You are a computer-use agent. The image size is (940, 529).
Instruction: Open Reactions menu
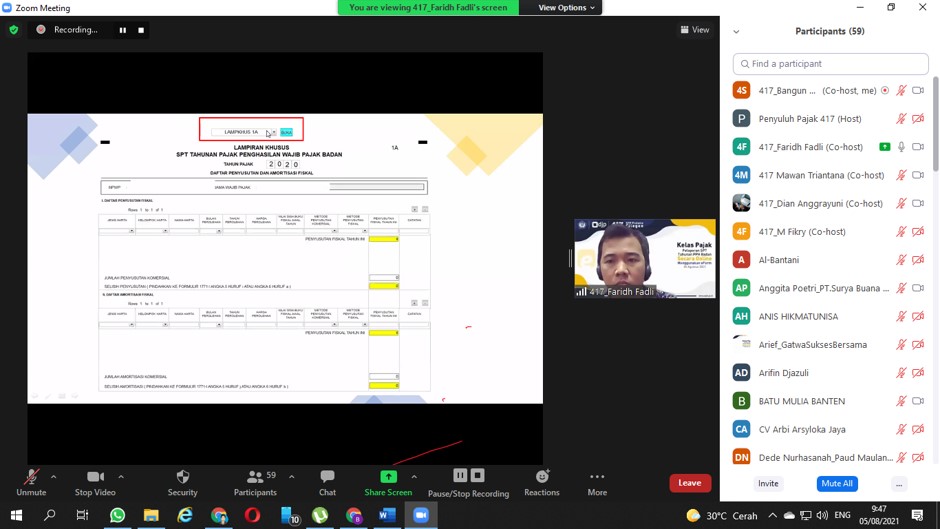(541, 477)
